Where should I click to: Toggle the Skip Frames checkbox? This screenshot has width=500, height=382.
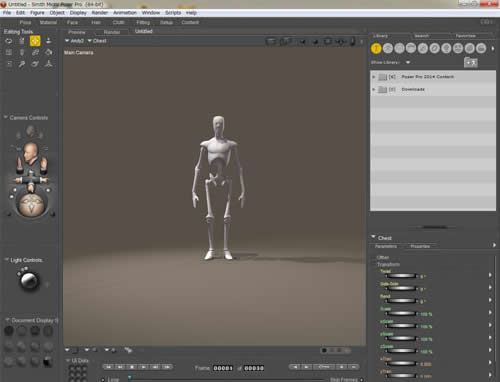pos(362,379)
